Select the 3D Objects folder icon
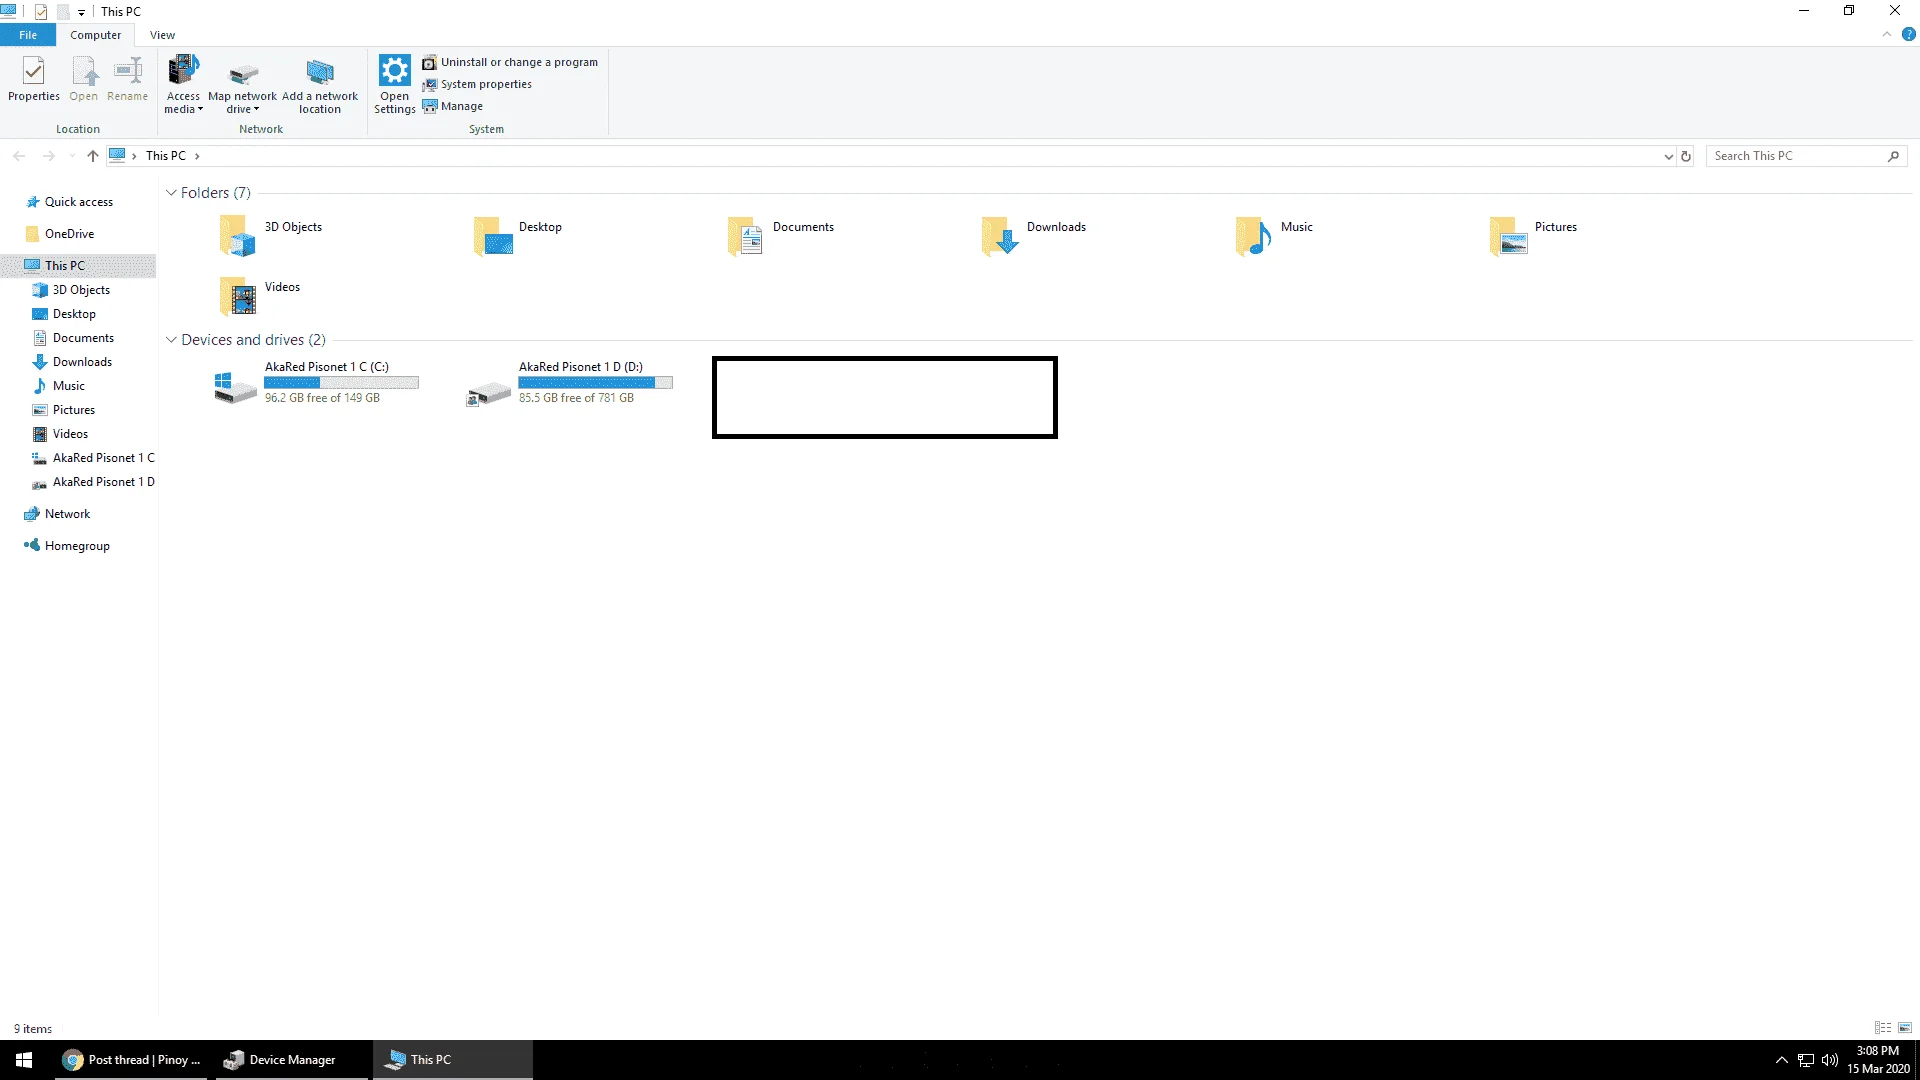 click(237, 237)
